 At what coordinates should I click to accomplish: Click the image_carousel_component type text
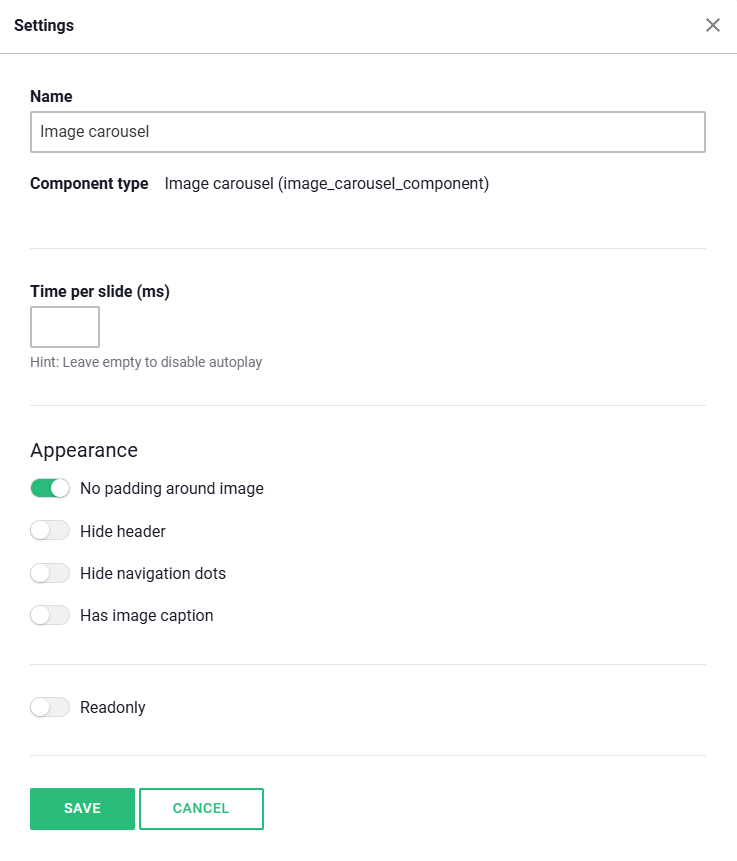pyautogui.click(x=327, y=184)
